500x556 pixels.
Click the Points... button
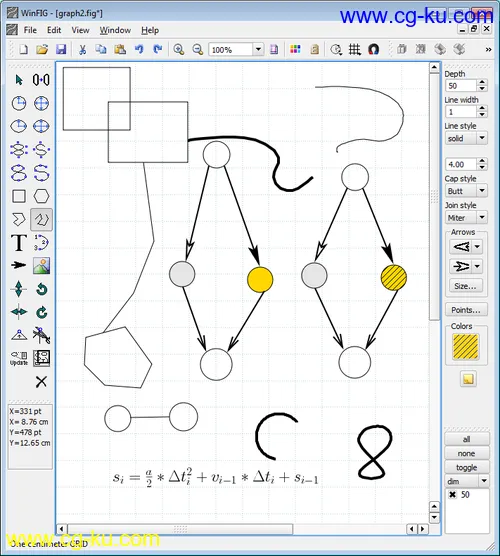click(466, 310)
